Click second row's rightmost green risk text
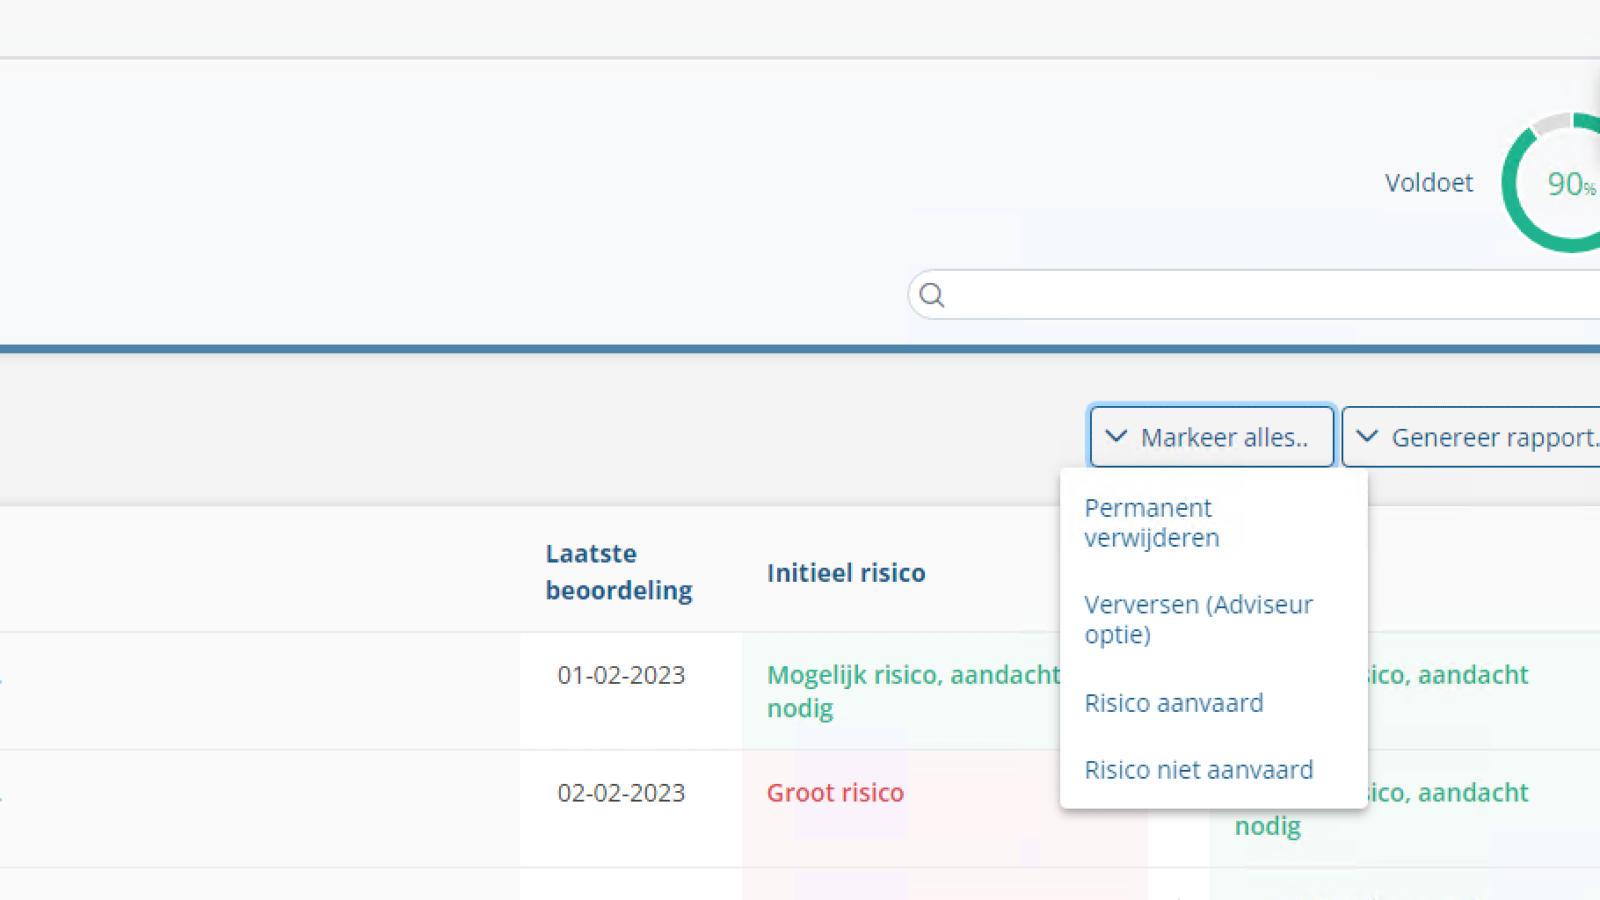 [x=1450, y=794]
